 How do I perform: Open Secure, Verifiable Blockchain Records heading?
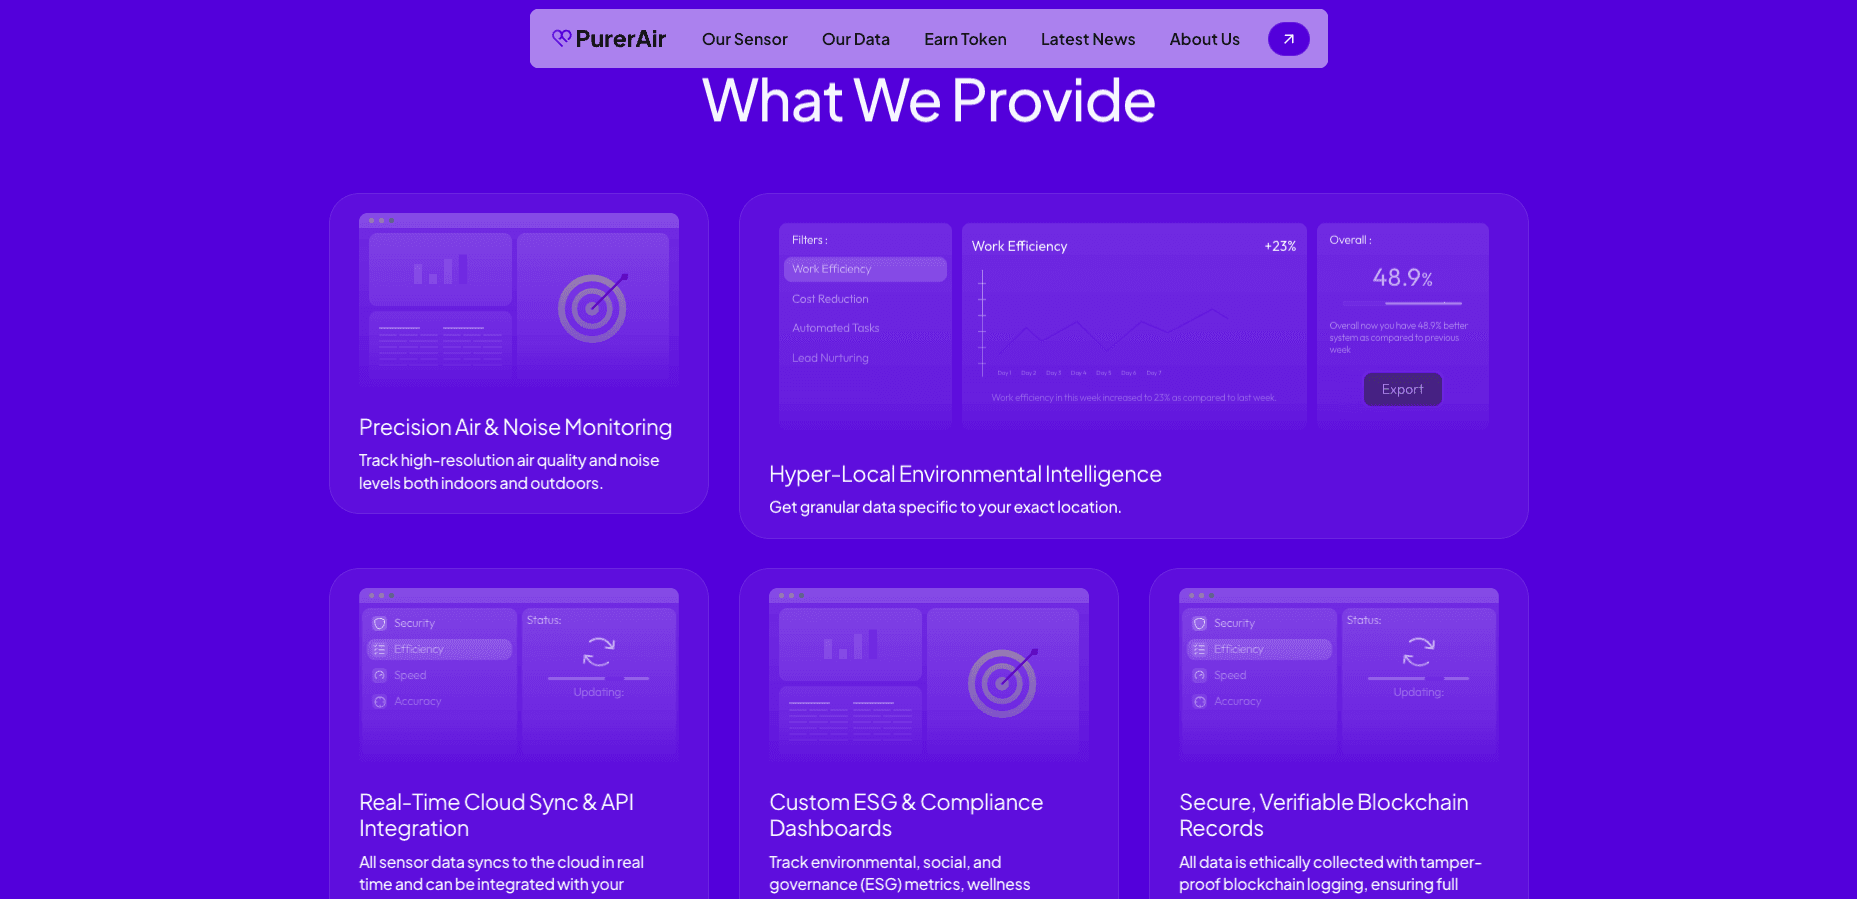pos(1324,815)
